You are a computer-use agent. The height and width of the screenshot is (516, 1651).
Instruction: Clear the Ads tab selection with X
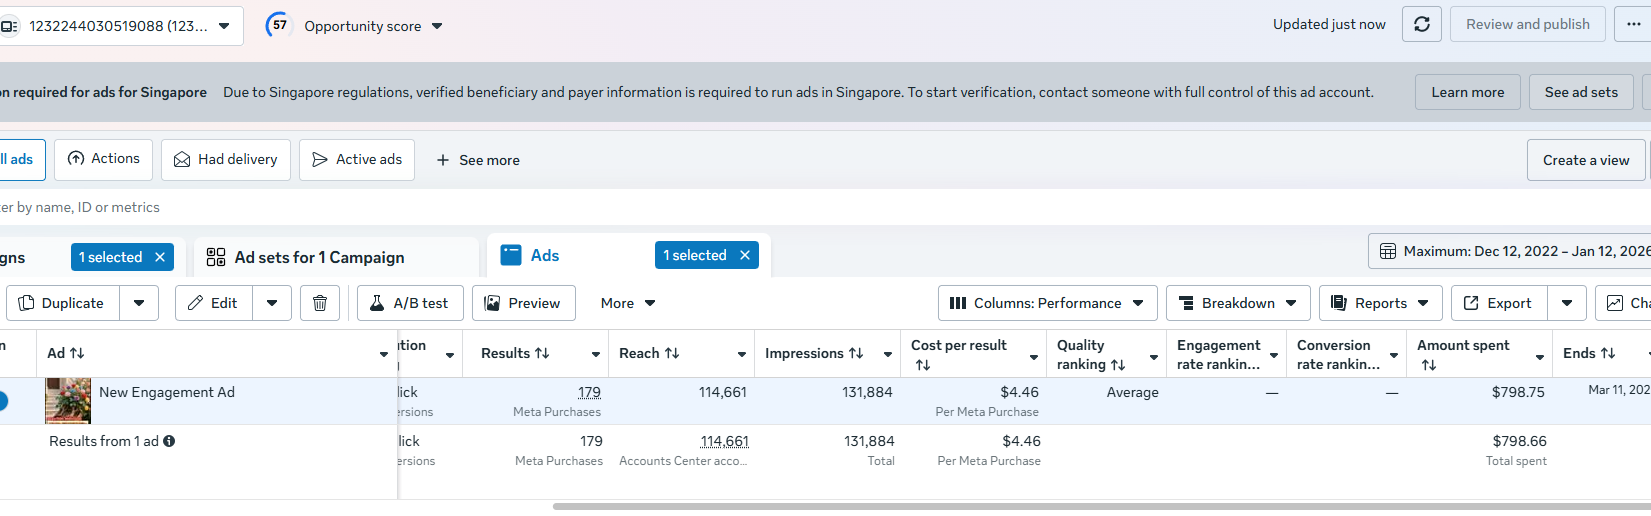tap(745, 256)
